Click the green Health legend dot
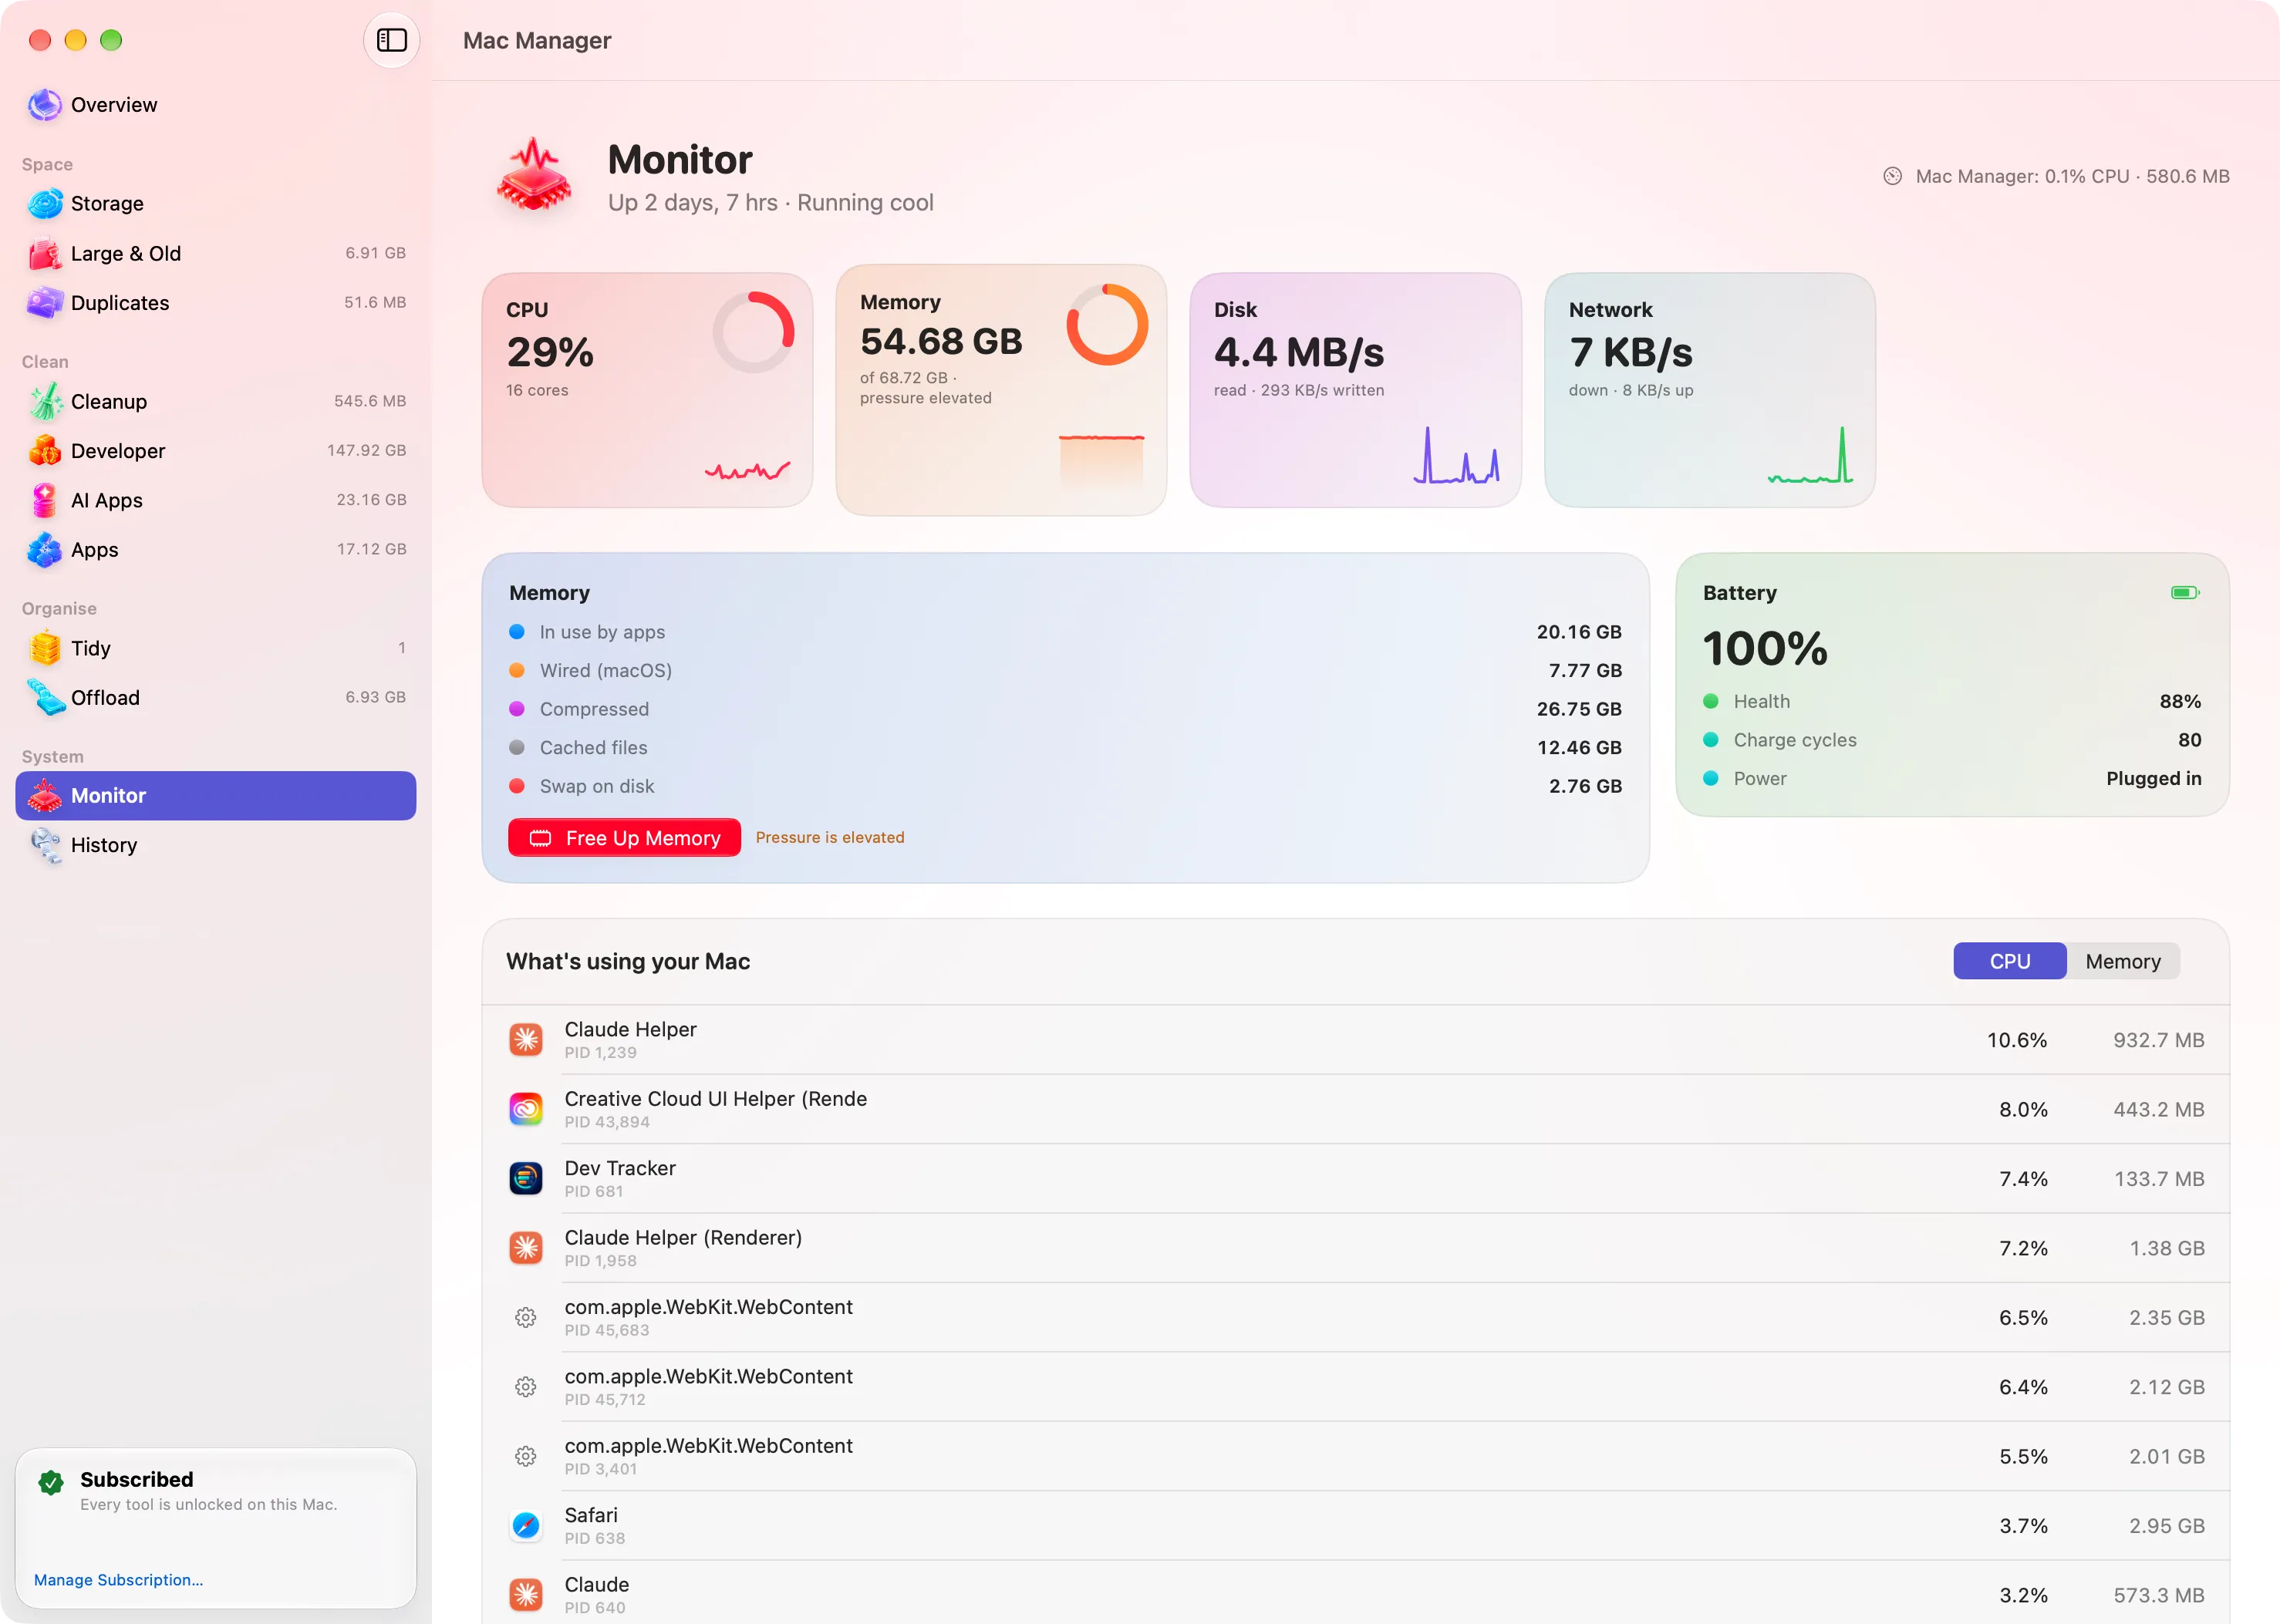Image resolution: width=2280 pixels, height=1624 pixels. (x=1711, y=702)
